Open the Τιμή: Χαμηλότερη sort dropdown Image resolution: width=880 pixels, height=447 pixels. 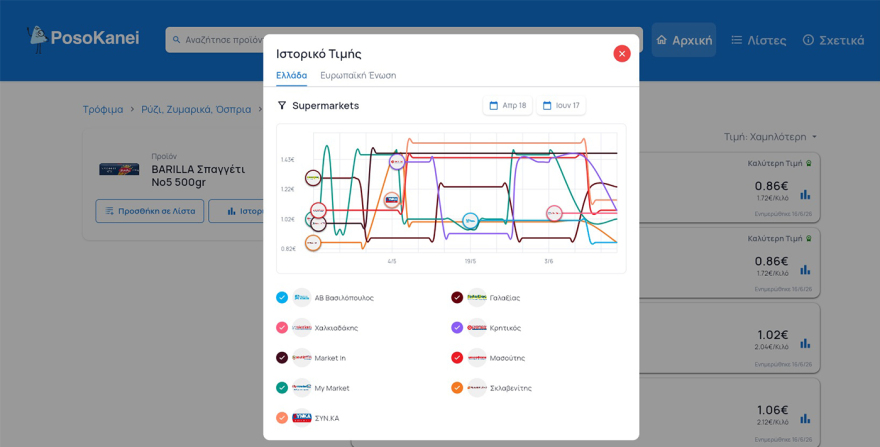[x=770, y=137]
